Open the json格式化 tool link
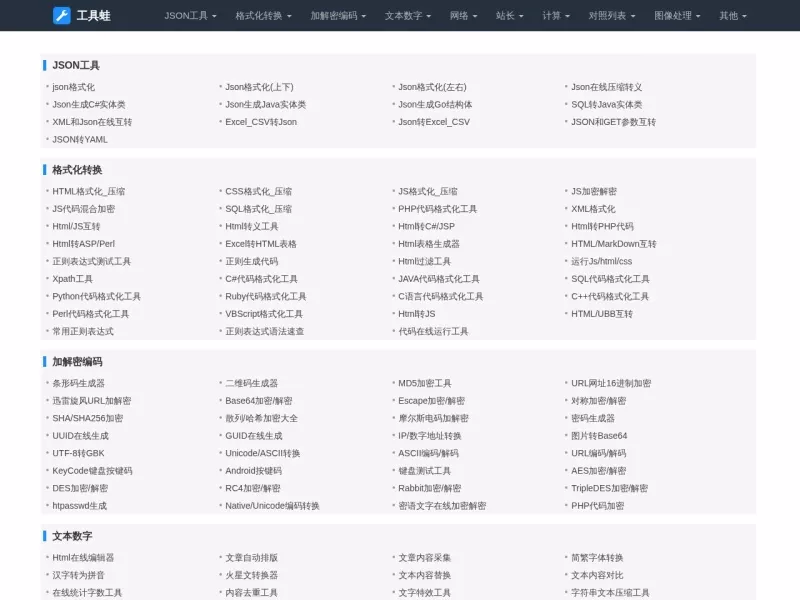800x600 pixels. [73, 87]
